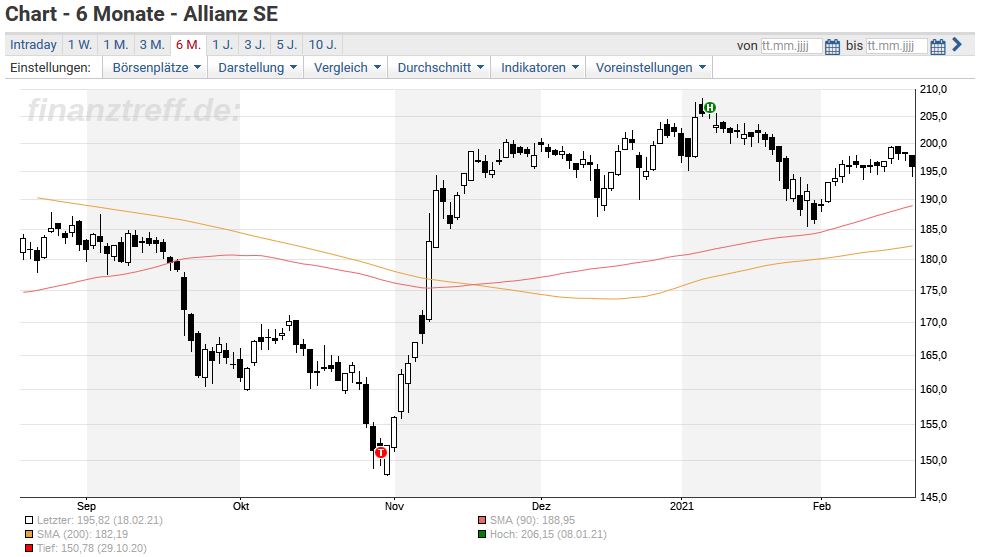Click the arrow to apply date range
Image resolution: width=982 pixels, height=557 pixels.
pos(956,44)
